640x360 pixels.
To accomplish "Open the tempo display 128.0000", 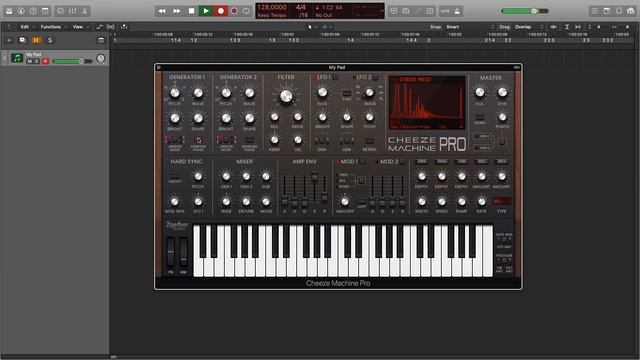I will pos(272,7).
